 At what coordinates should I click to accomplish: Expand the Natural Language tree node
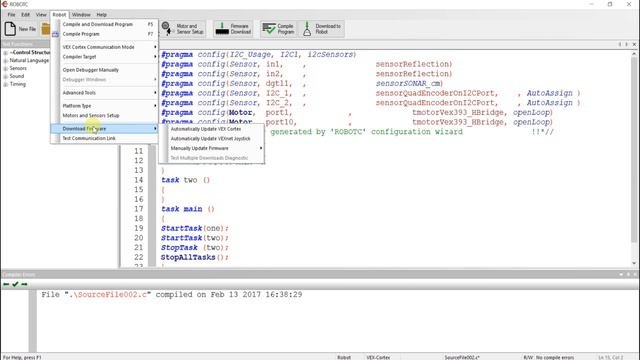click(5, 61)
